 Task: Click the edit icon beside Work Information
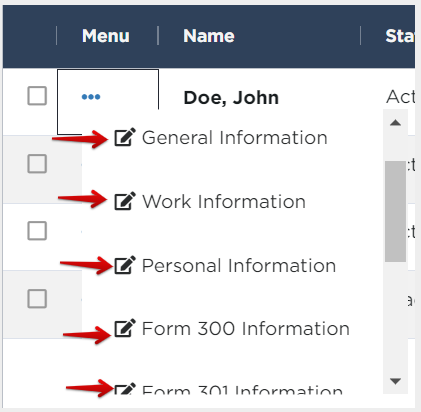pos(125,201)
